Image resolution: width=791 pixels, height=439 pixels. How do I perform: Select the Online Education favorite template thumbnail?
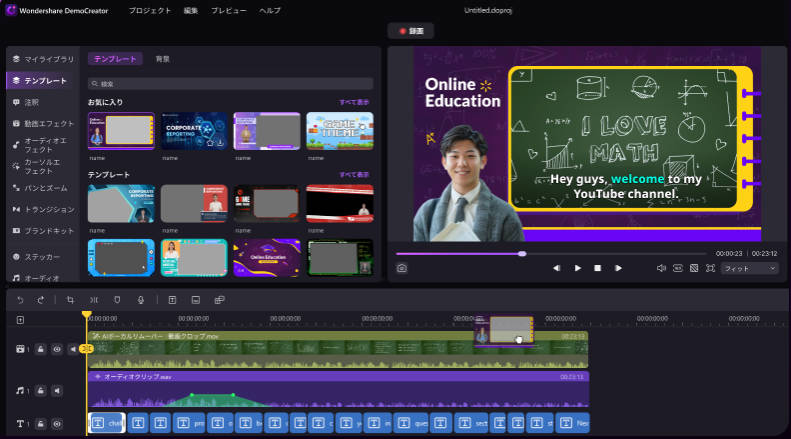[x=121, y=131]
